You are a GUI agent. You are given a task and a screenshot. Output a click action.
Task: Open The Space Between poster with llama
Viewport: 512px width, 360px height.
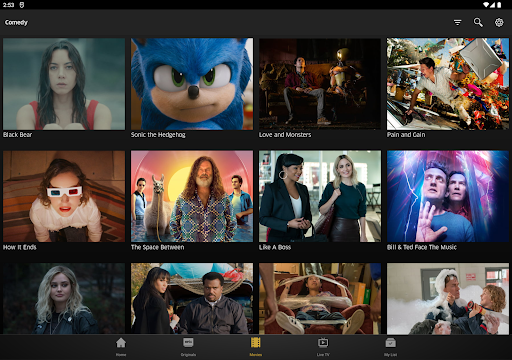[x=192, y=196]
